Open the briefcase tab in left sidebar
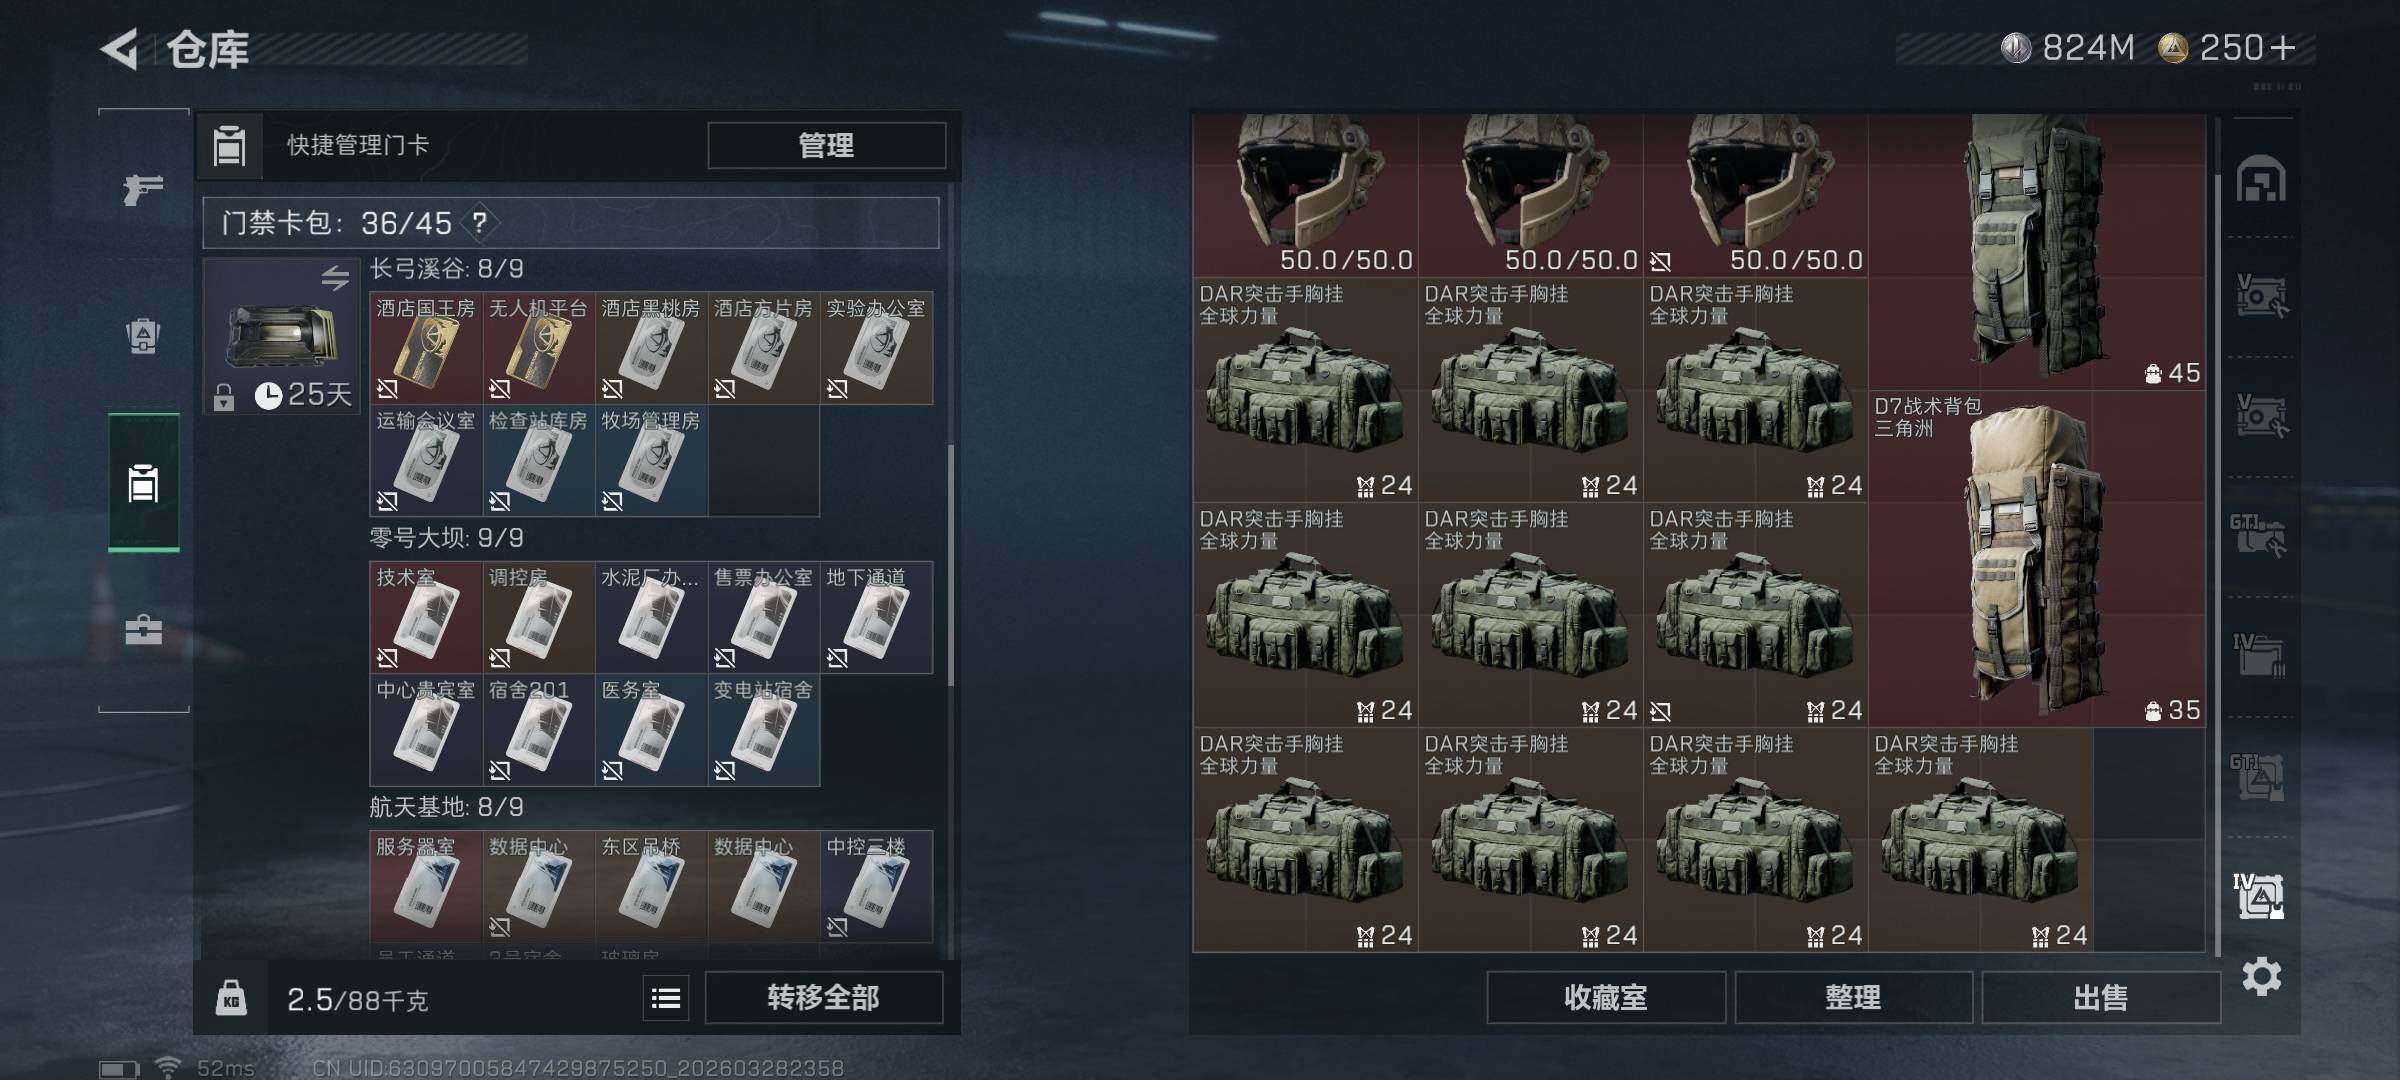The height and width of the screenshot is (1080, 2400). pos(143,630)
